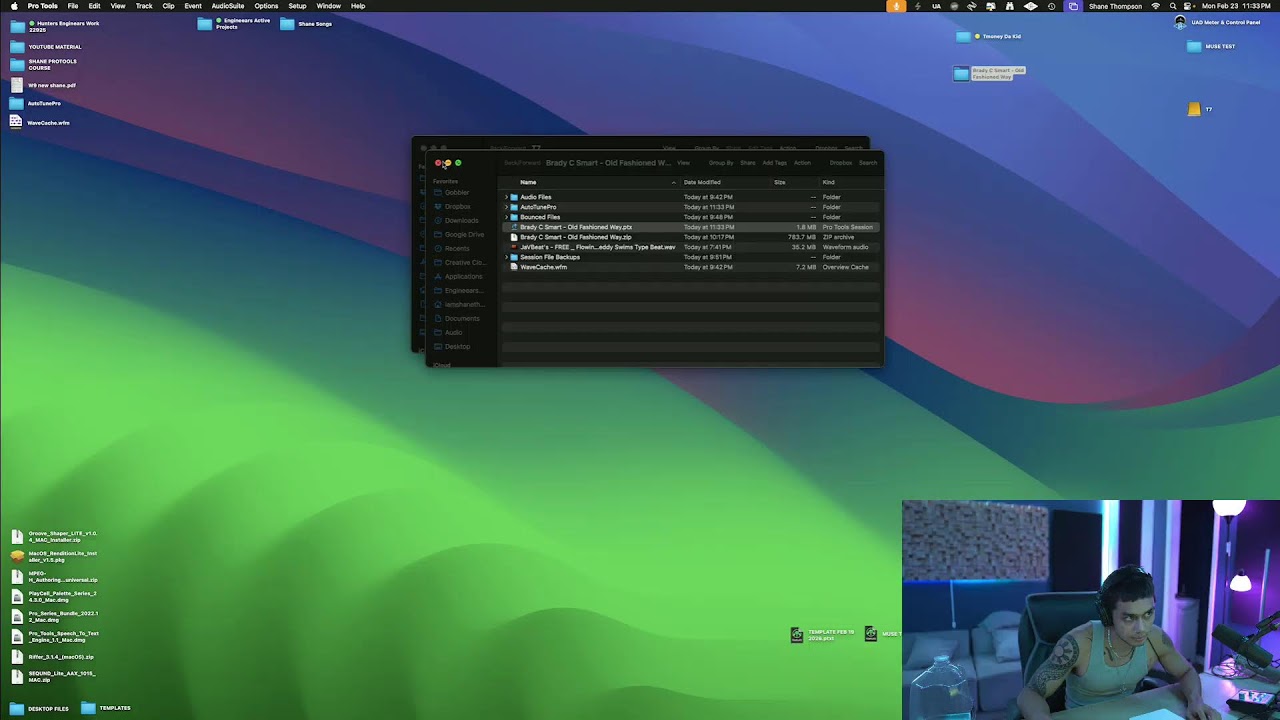Open Group By in Finder toolbar

click(721, 162)
